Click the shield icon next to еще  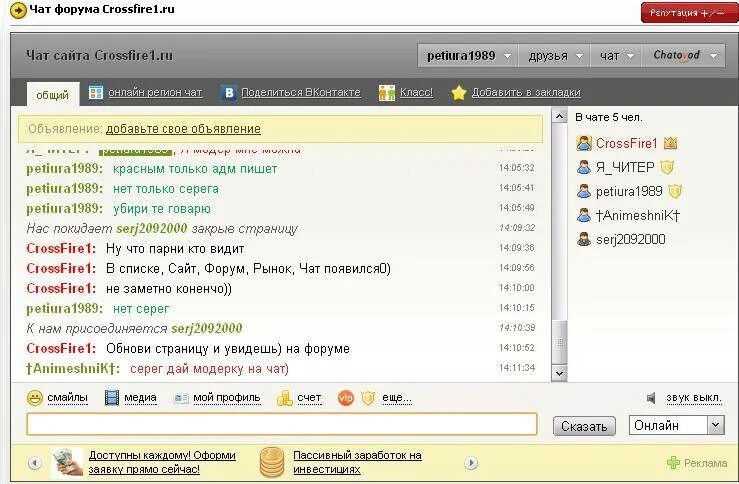click(x=368, y=398)
